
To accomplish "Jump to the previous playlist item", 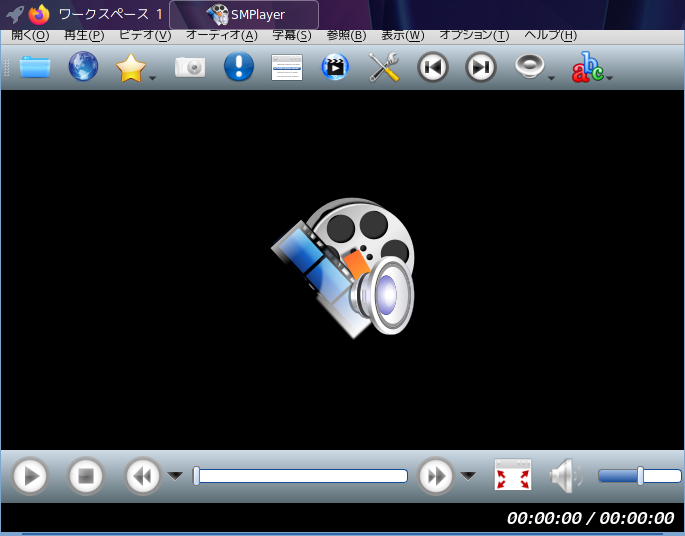I will pos(432,67).
